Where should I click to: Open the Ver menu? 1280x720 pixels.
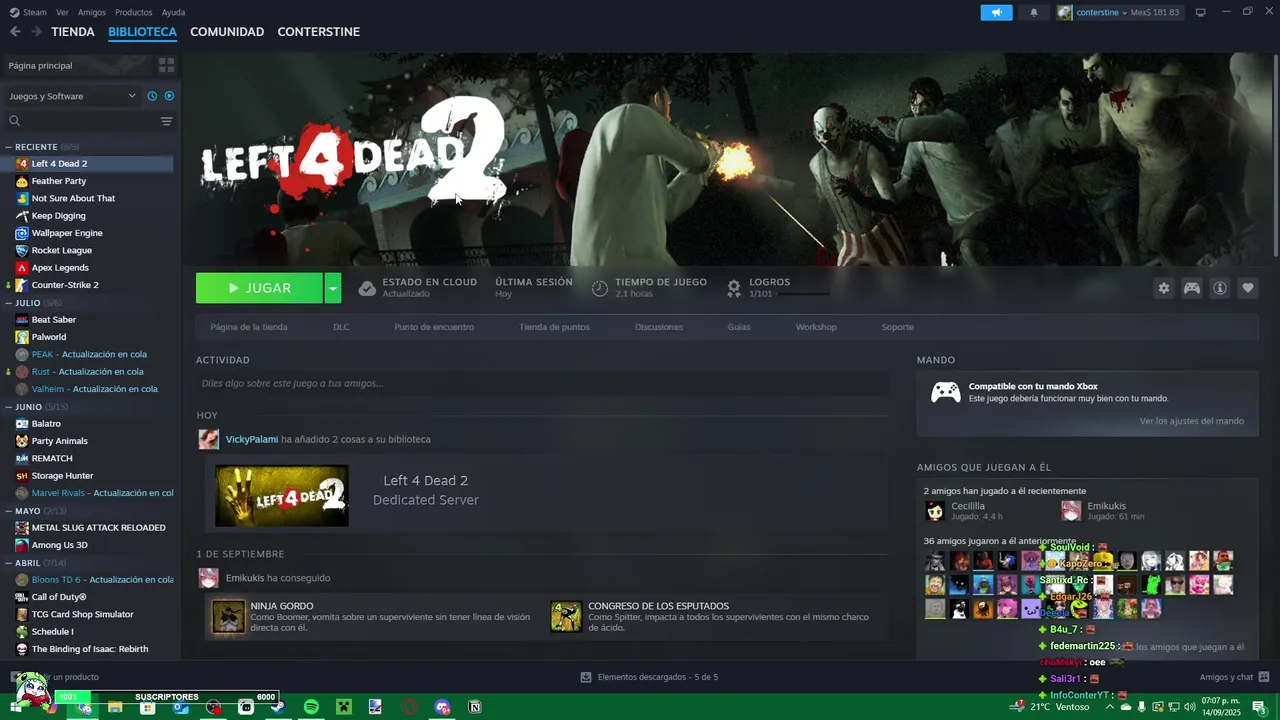62,12
